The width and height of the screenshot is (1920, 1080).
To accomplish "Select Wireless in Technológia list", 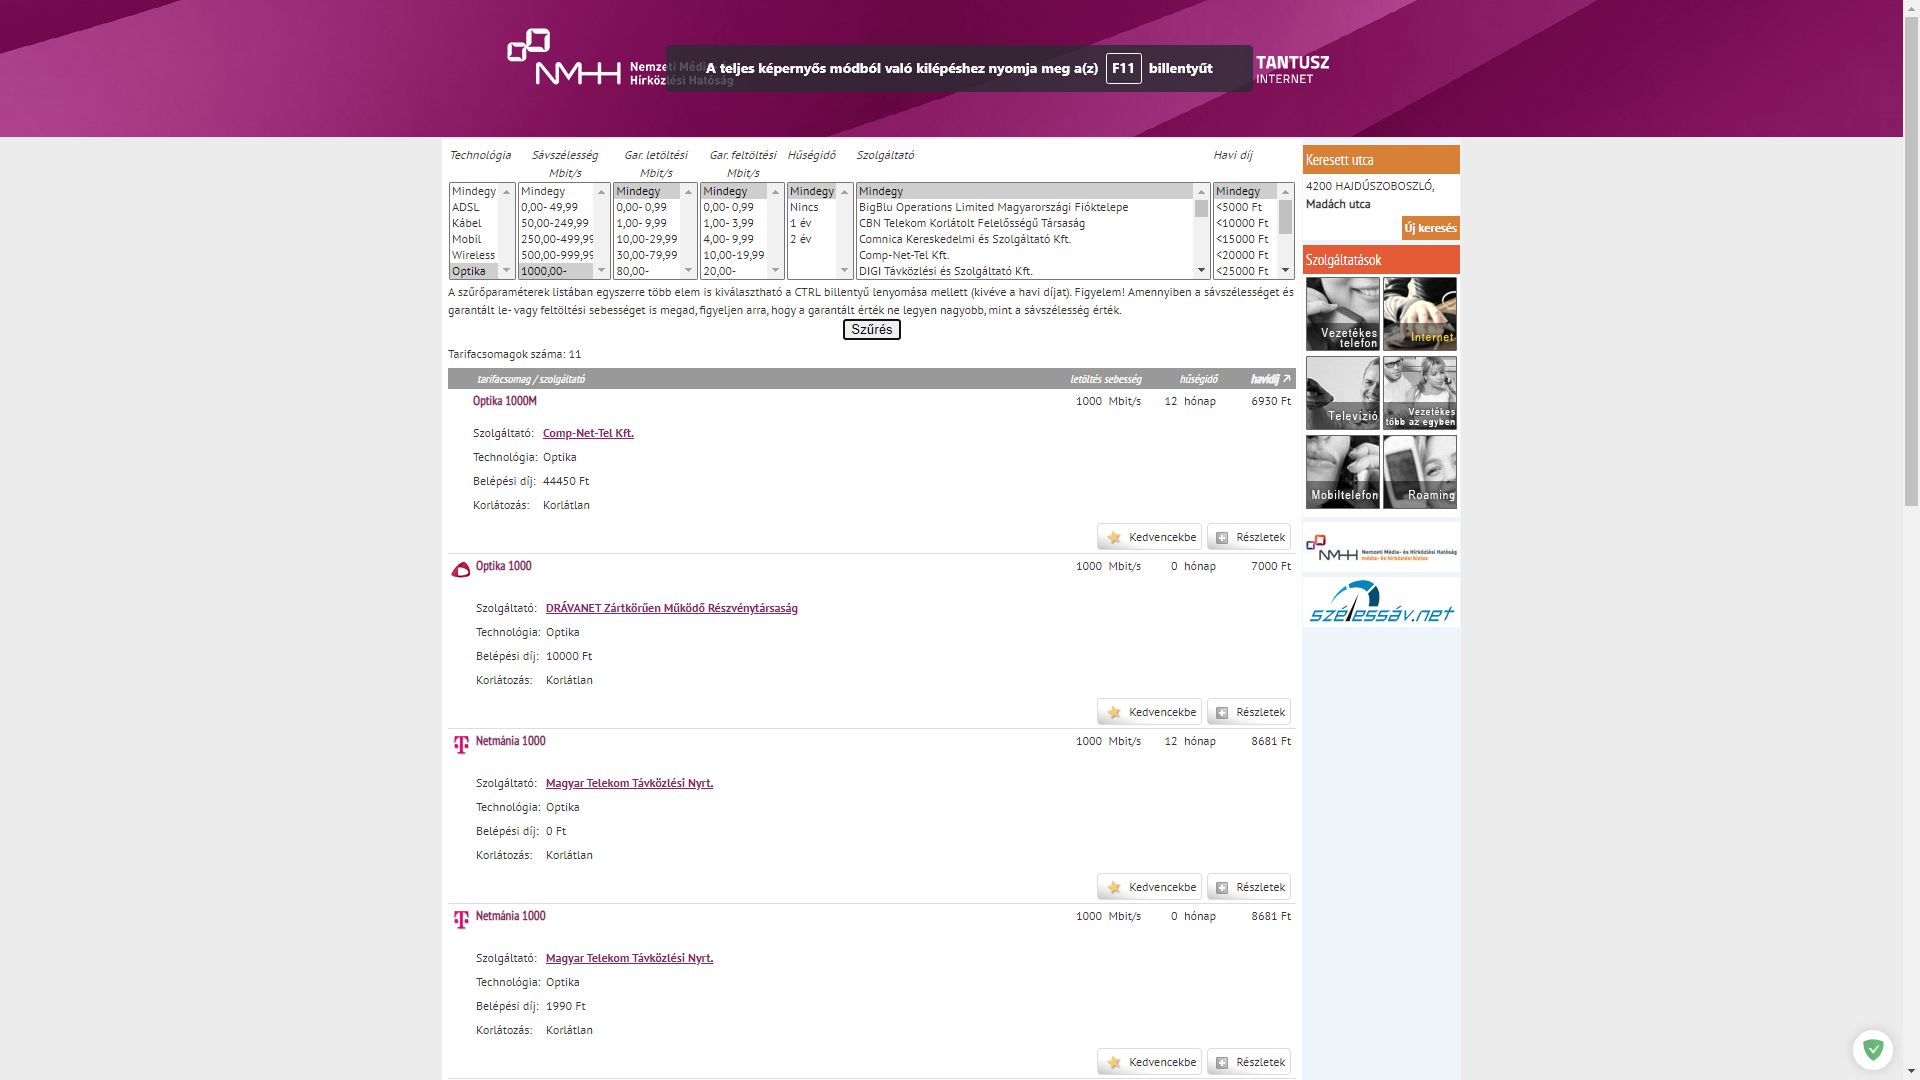I will click(474, 255).
